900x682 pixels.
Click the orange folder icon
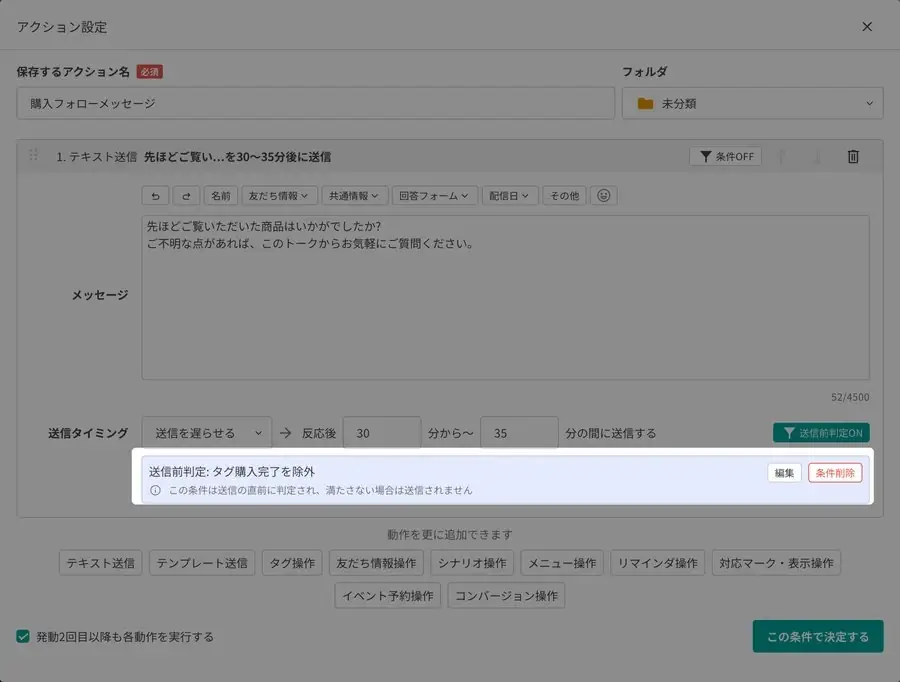coord(645,104)
